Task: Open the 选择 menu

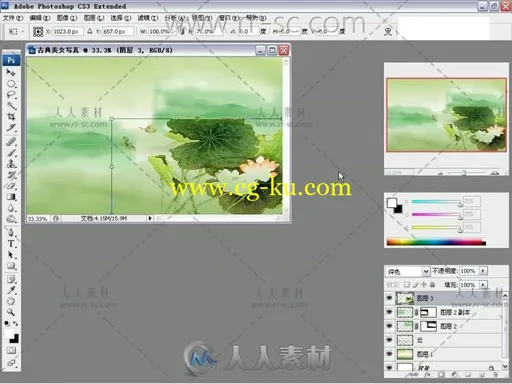Action: pos(121,18)
